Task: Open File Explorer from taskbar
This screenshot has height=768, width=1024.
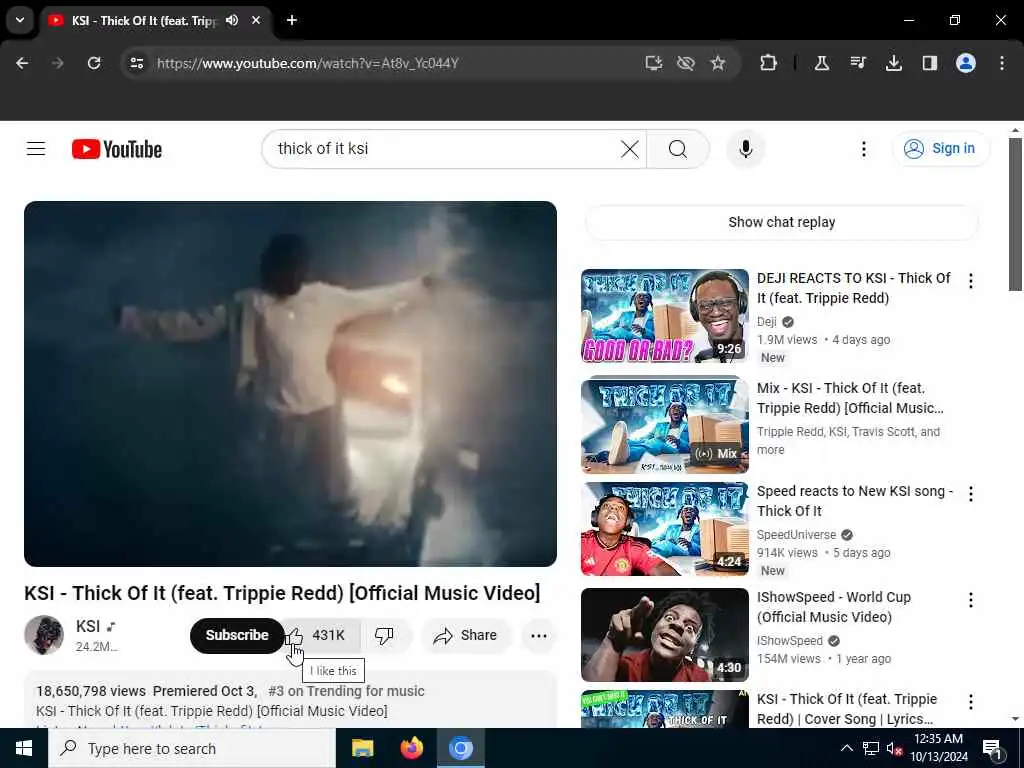Action: pyautogui.click(x=362, y=748)
